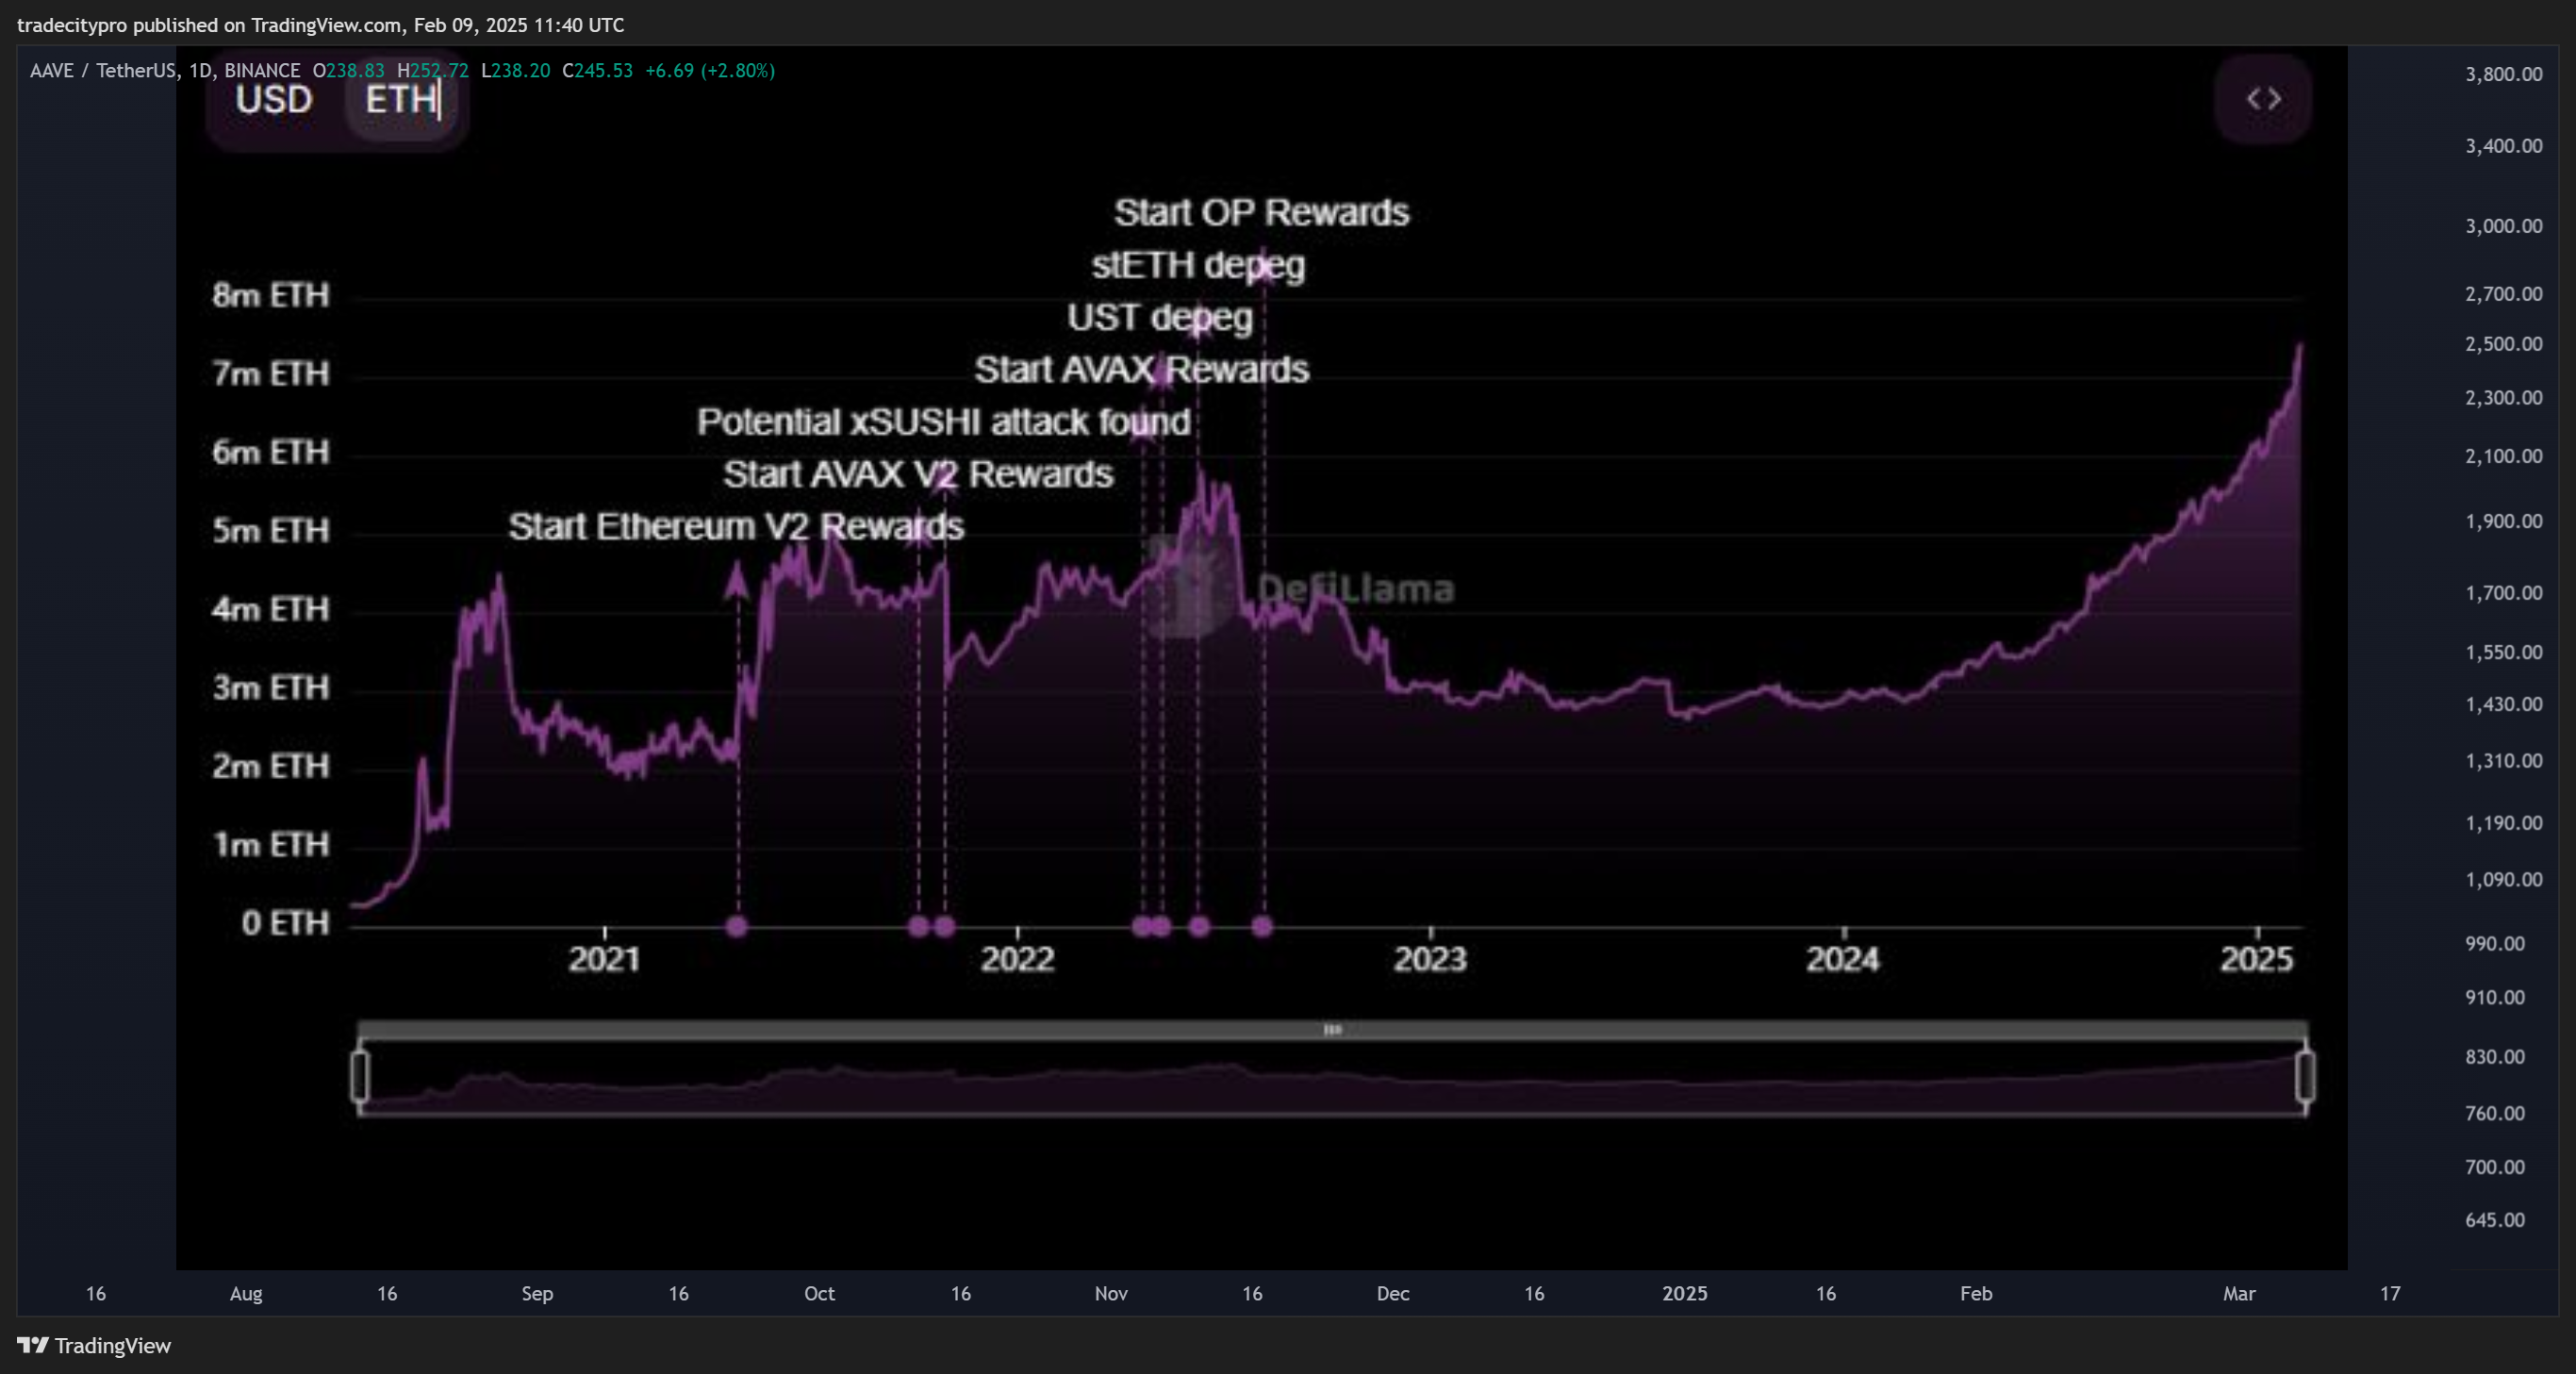Click the UST depeg event dot
2576x1374 pixels.
coord(1161,926)
